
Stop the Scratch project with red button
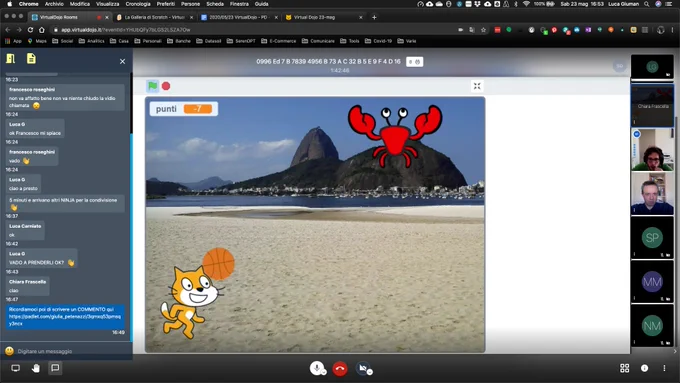166,86
